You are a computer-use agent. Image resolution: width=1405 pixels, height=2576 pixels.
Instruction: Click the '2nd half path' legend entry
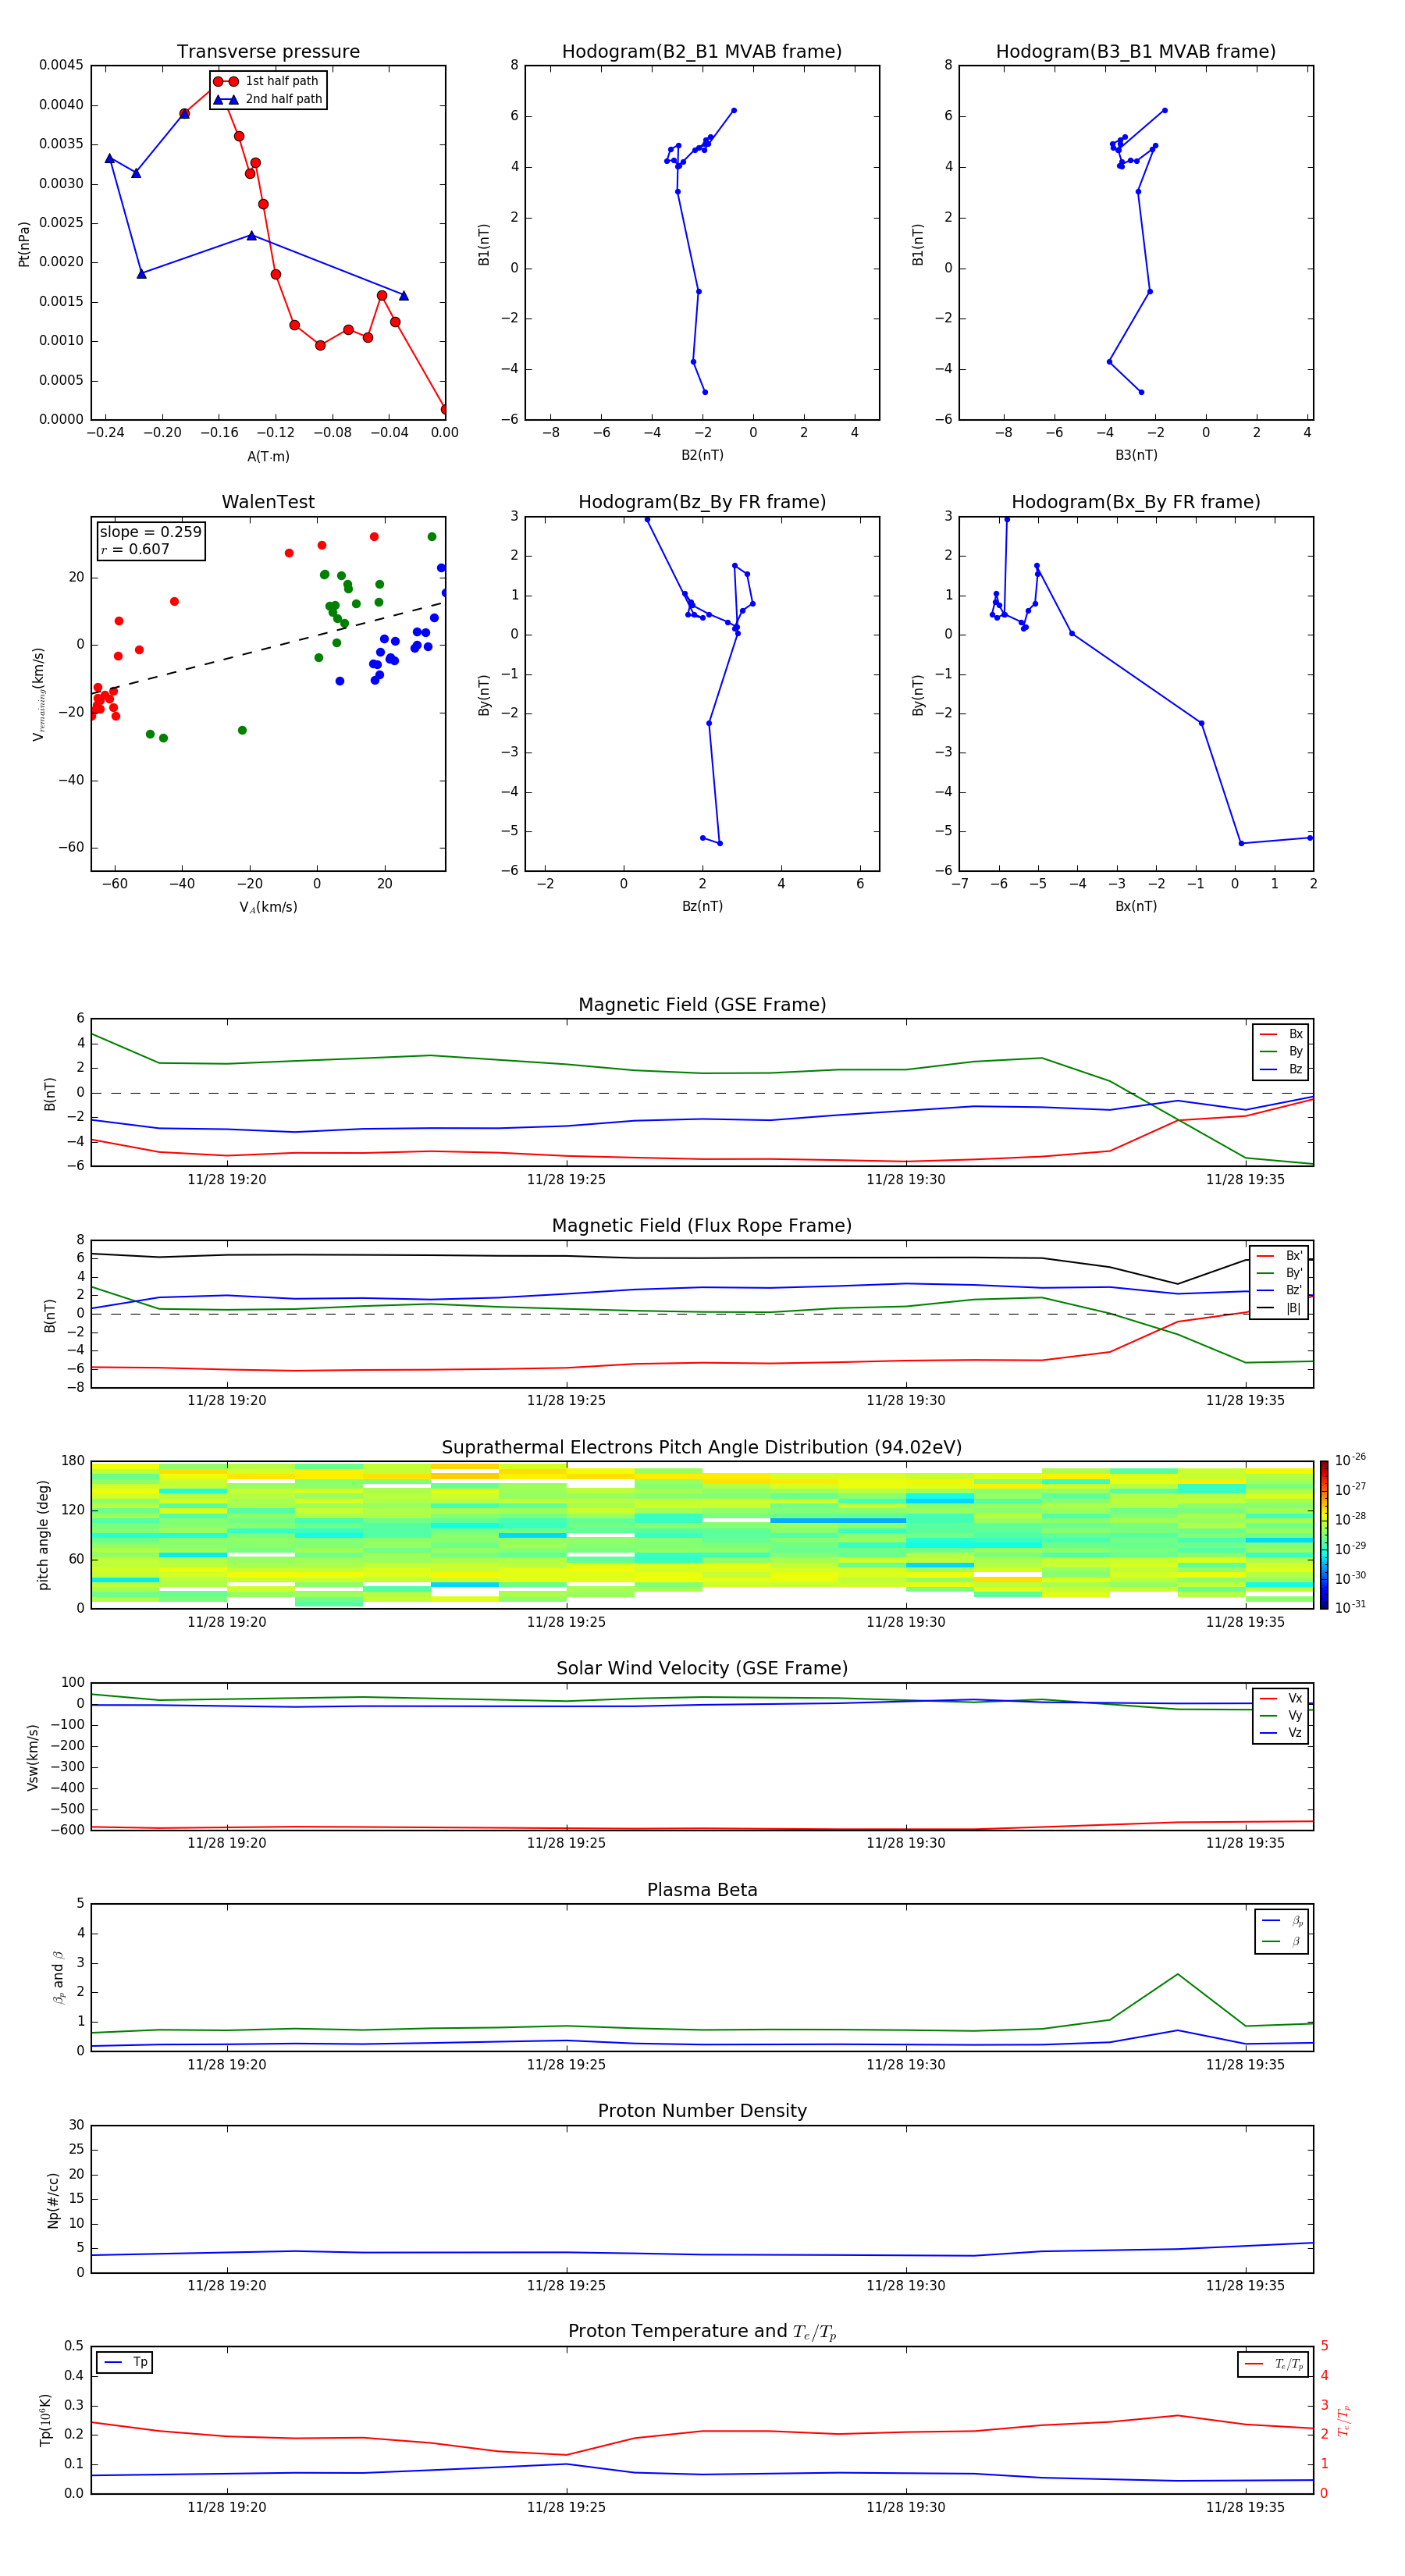point(268,99)
